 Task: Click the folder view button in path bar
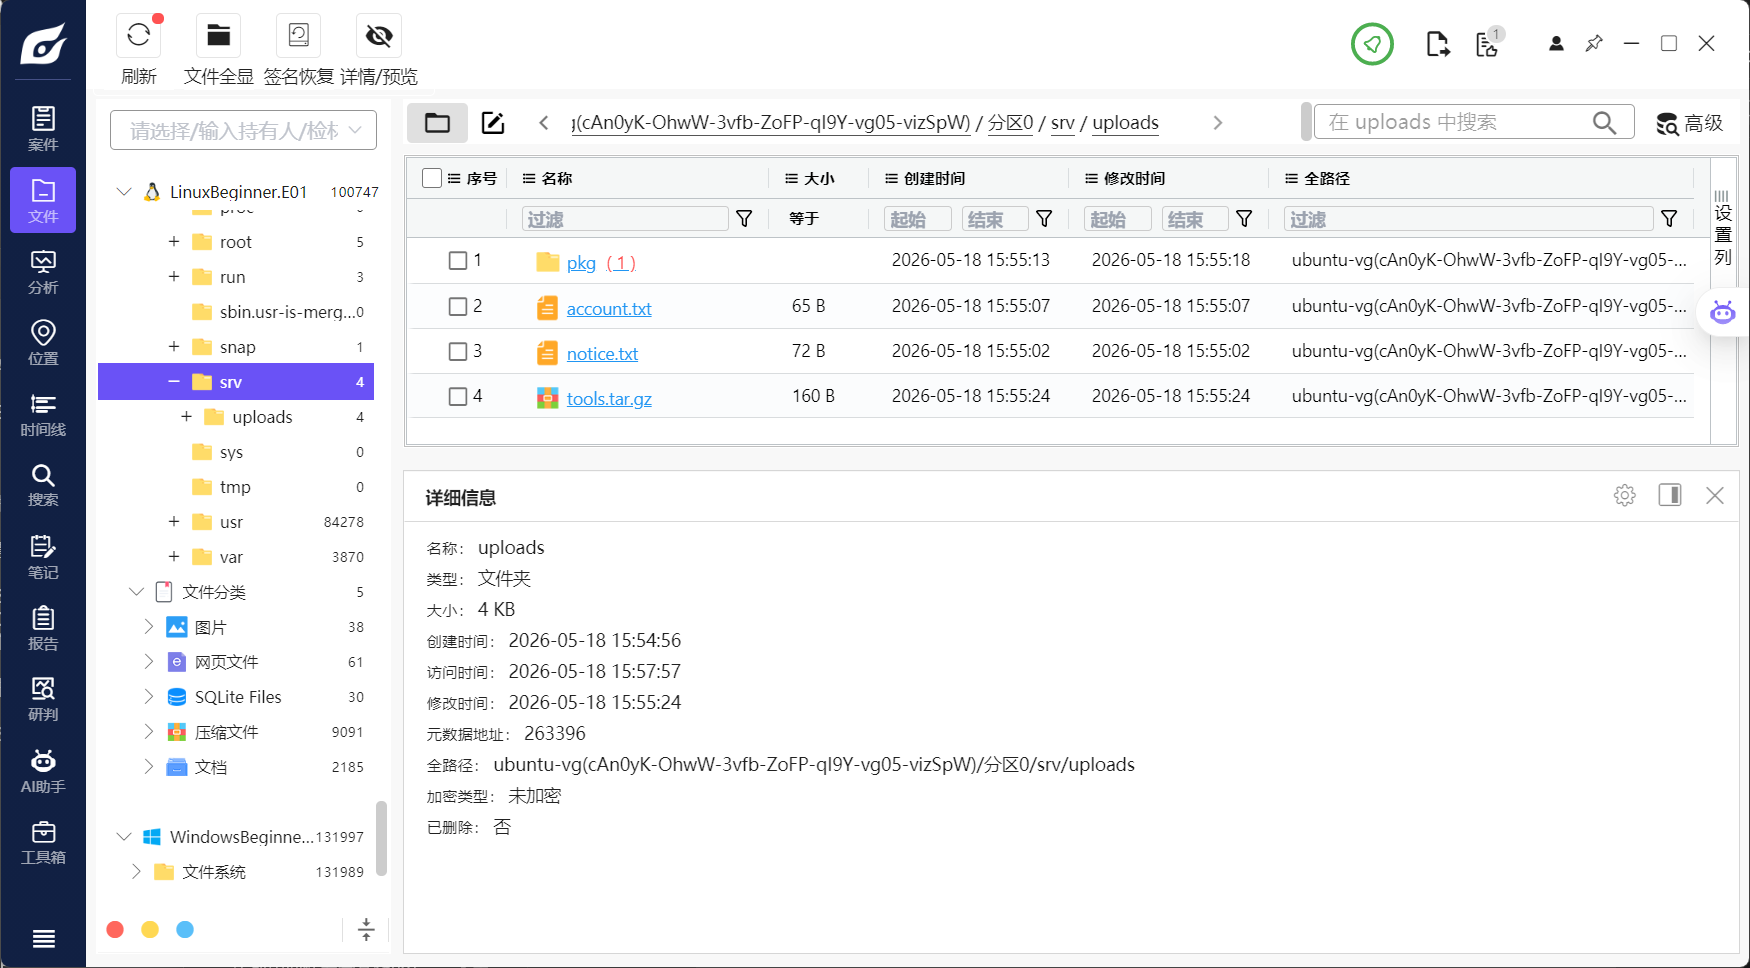click(437, 123)
